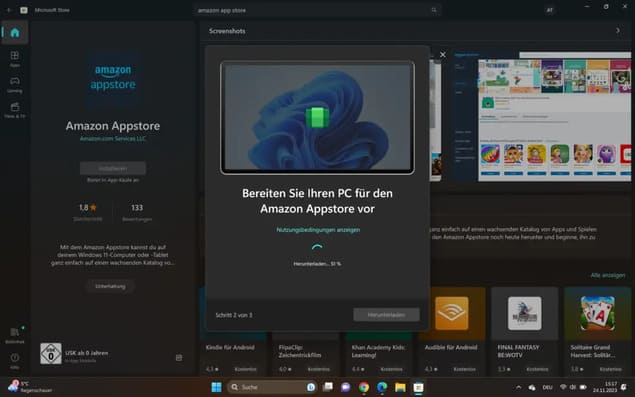Open File Explorer from the taskbar
Viewport: 635px width, 397px height.
click(x=400, y=387)
